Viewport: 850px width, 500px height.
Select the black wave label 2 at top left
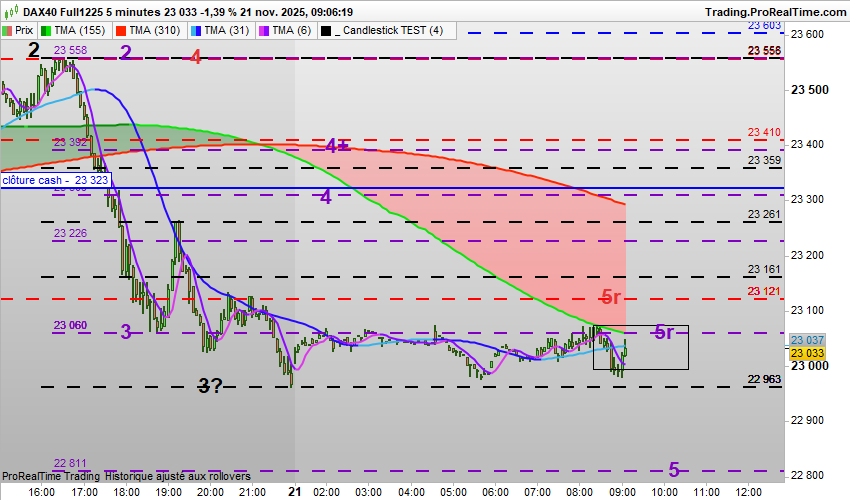point(34,50)
